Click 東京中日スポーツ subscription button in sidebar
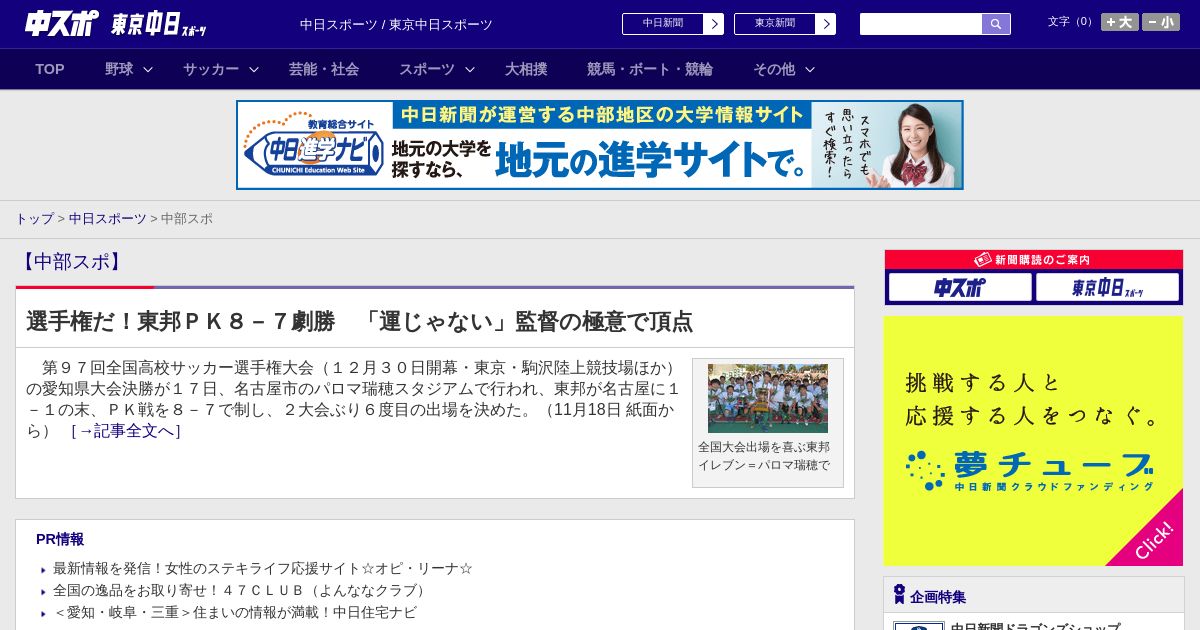The image size is (1200, 630). (x=1107, y=287)
